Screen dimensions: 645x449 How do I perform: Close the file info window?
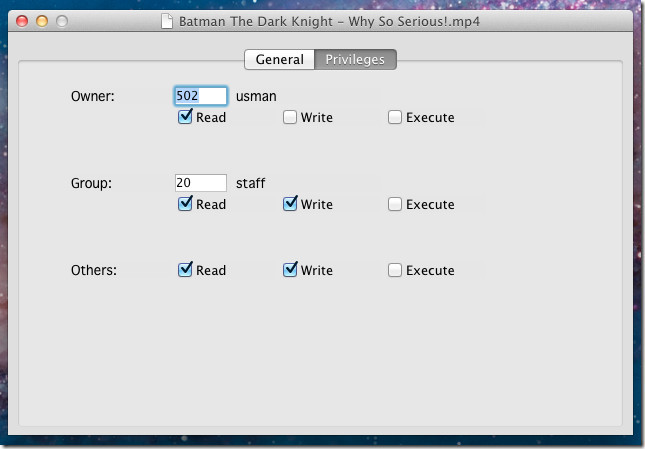point(22,21)
